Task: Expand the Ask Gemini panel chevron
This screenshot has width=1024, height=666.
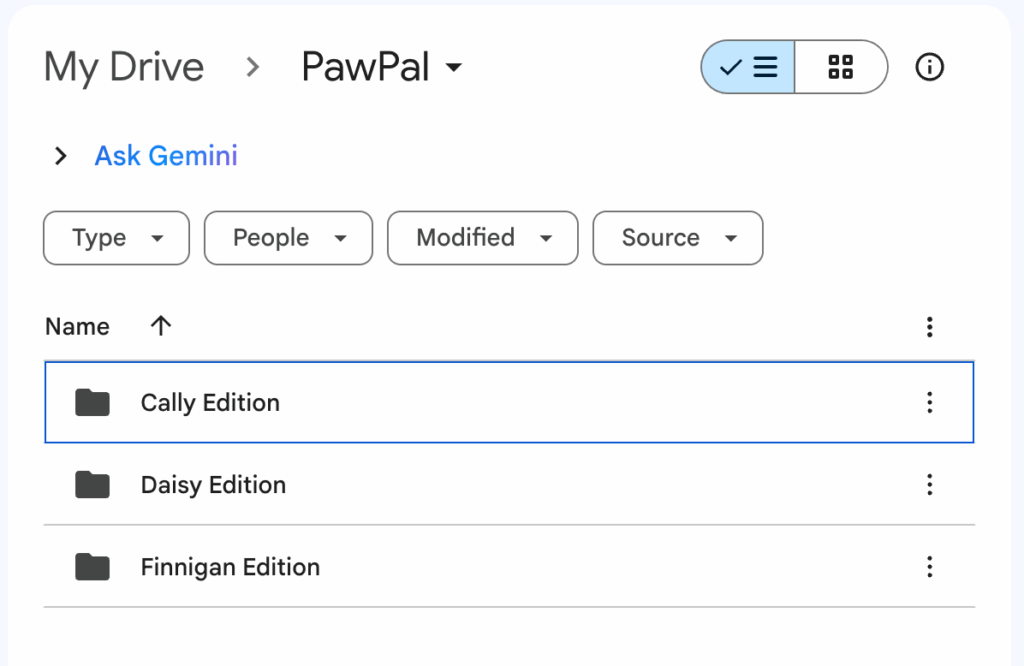Action: [x=60, y=156]
